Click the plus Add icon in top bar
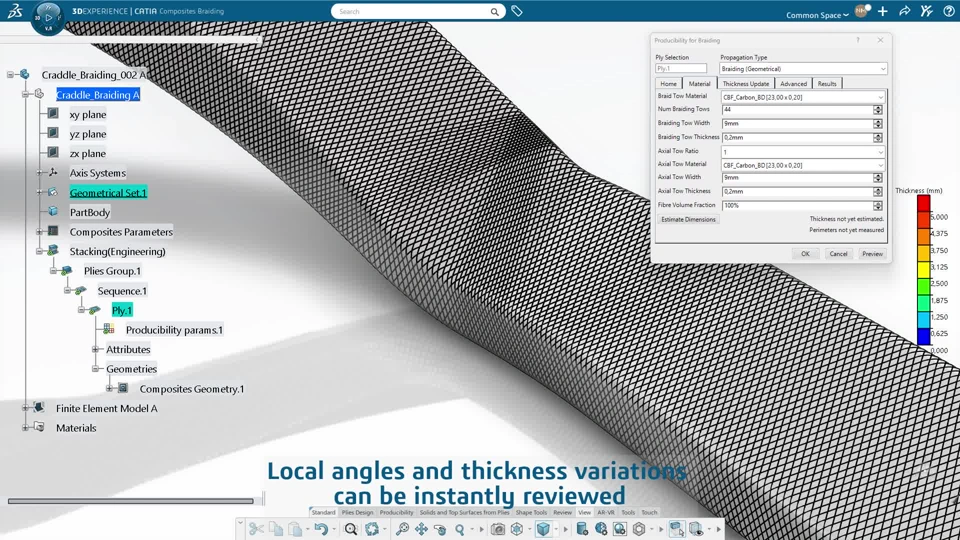 pos(882,11)
